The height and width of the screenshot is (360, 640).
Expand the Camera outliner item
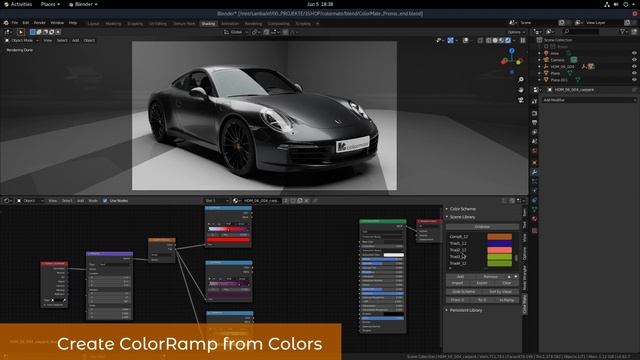[540, 60]
